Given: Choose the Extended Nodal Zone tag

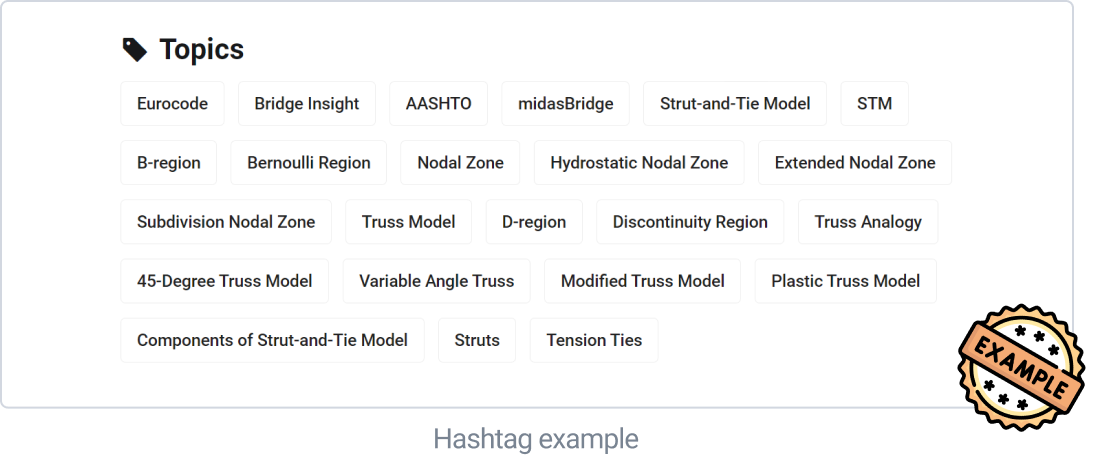Looking at the screenshot, I should 855,163.
